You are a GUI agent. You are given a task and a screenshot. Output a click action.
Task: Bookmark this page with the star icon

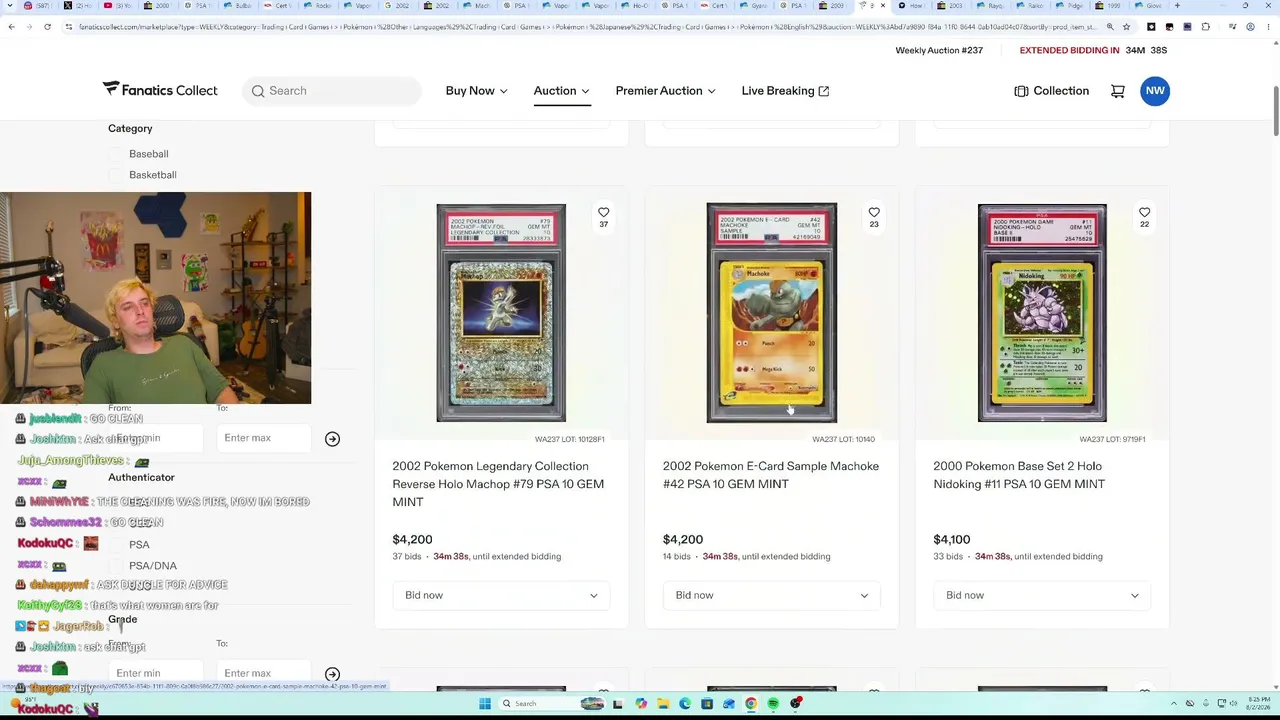point(1126,27)
